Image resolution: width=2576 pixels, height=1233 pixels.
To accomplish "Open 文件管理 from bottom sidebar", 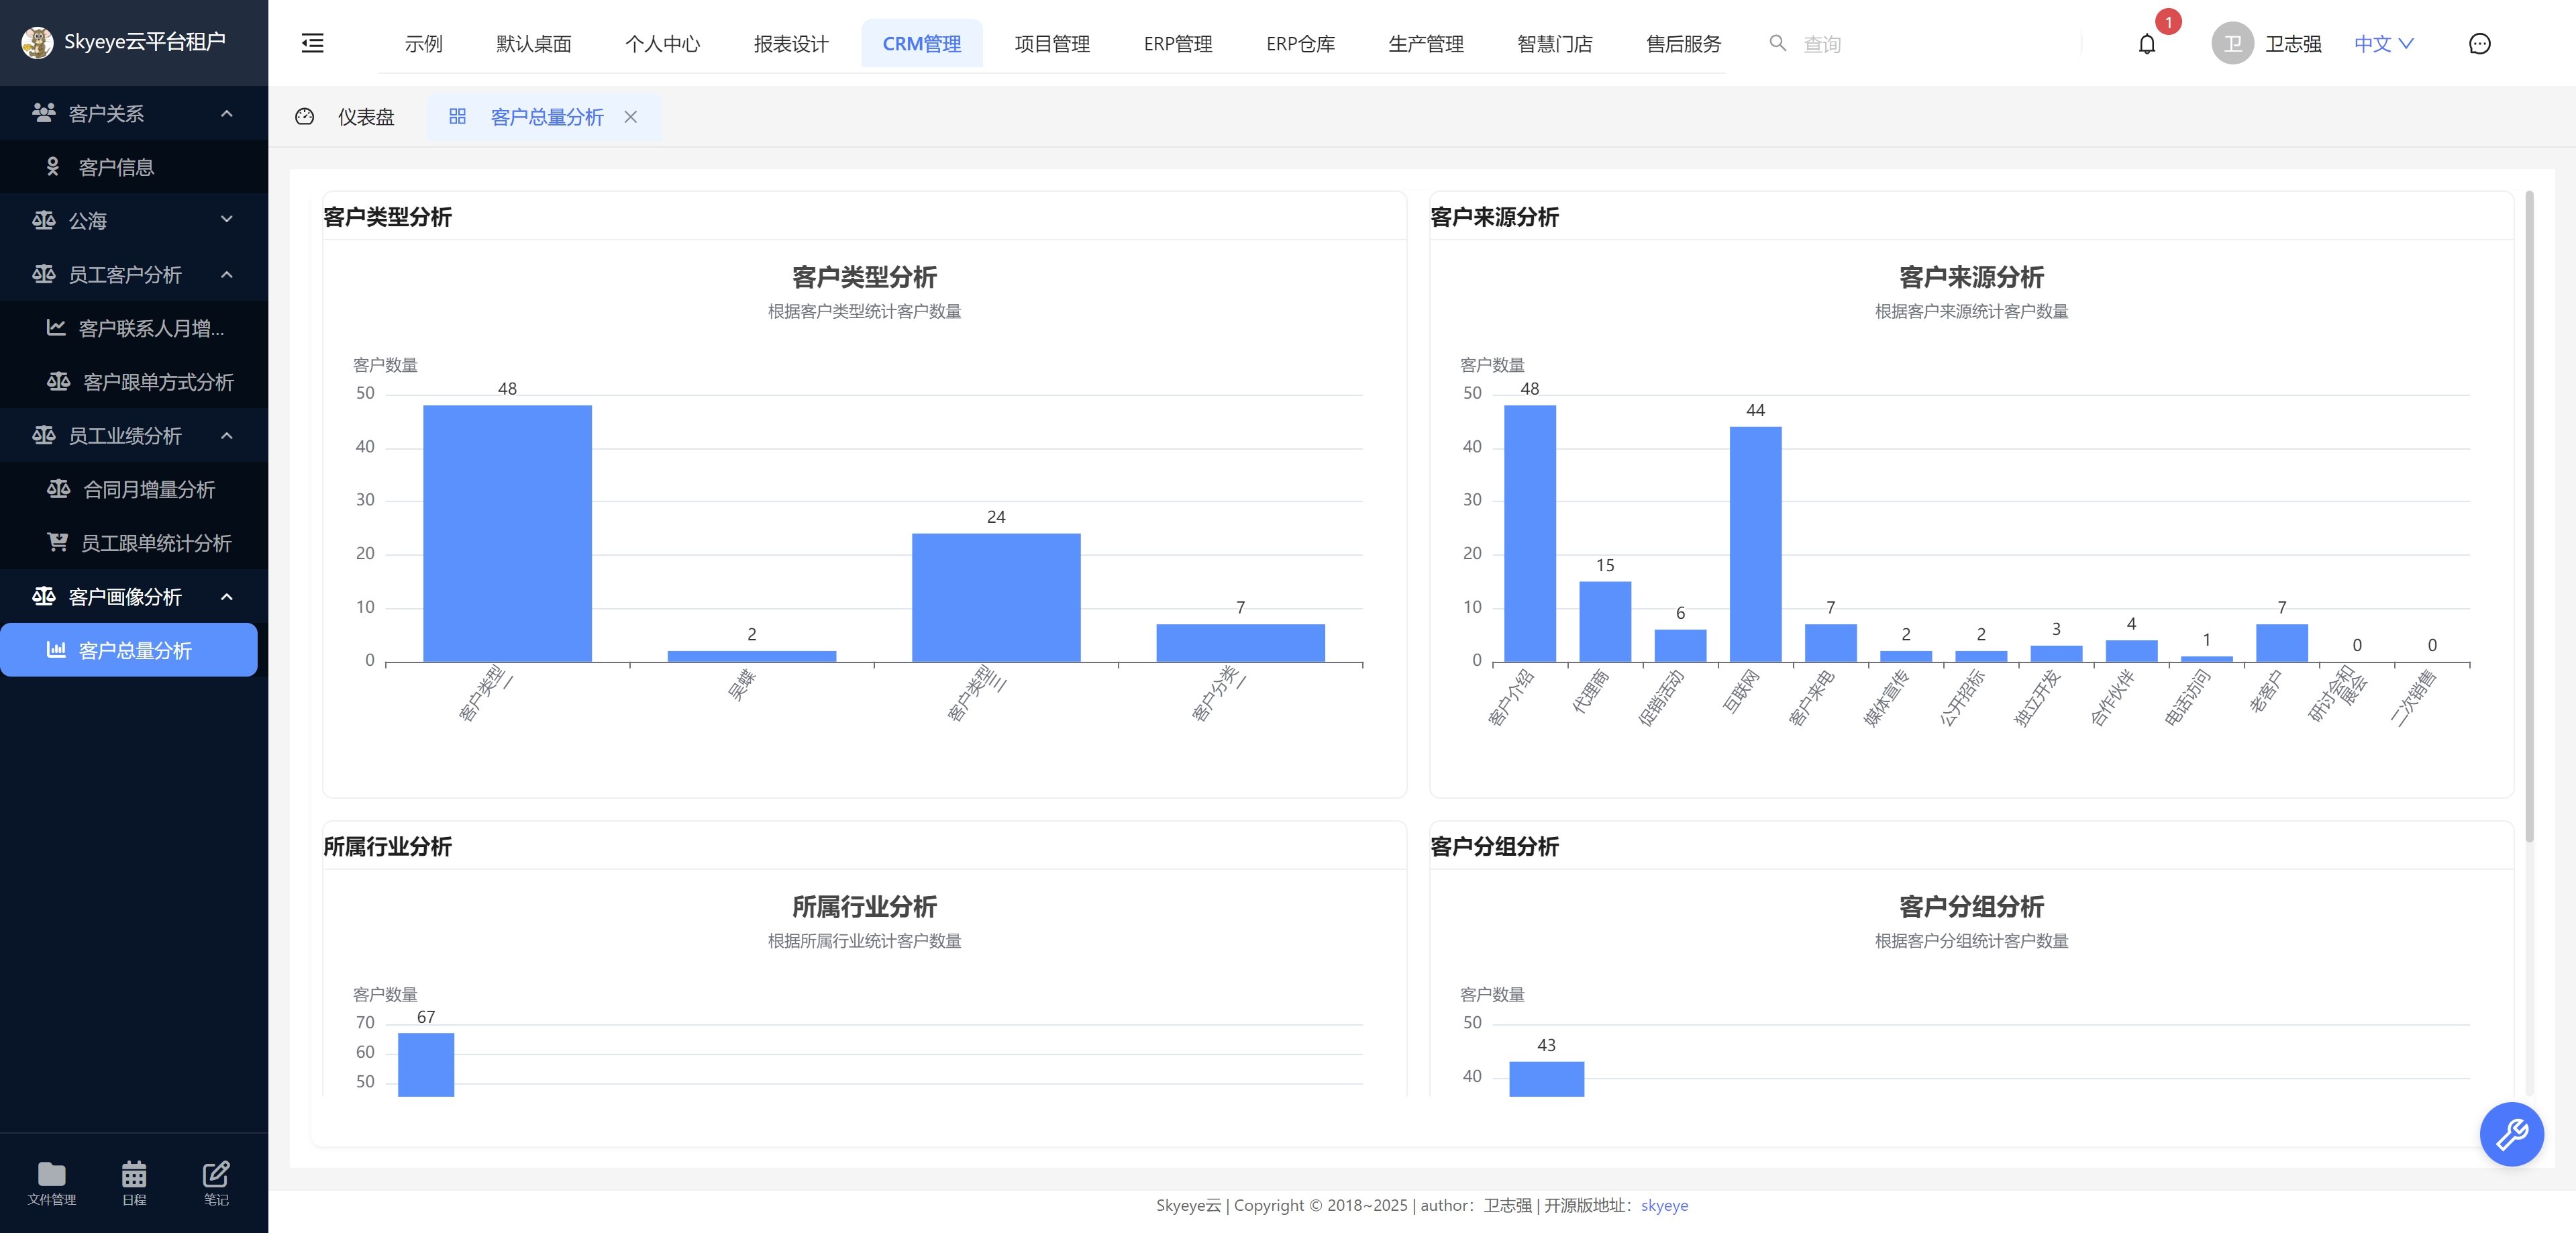I will pos(51,1183).
